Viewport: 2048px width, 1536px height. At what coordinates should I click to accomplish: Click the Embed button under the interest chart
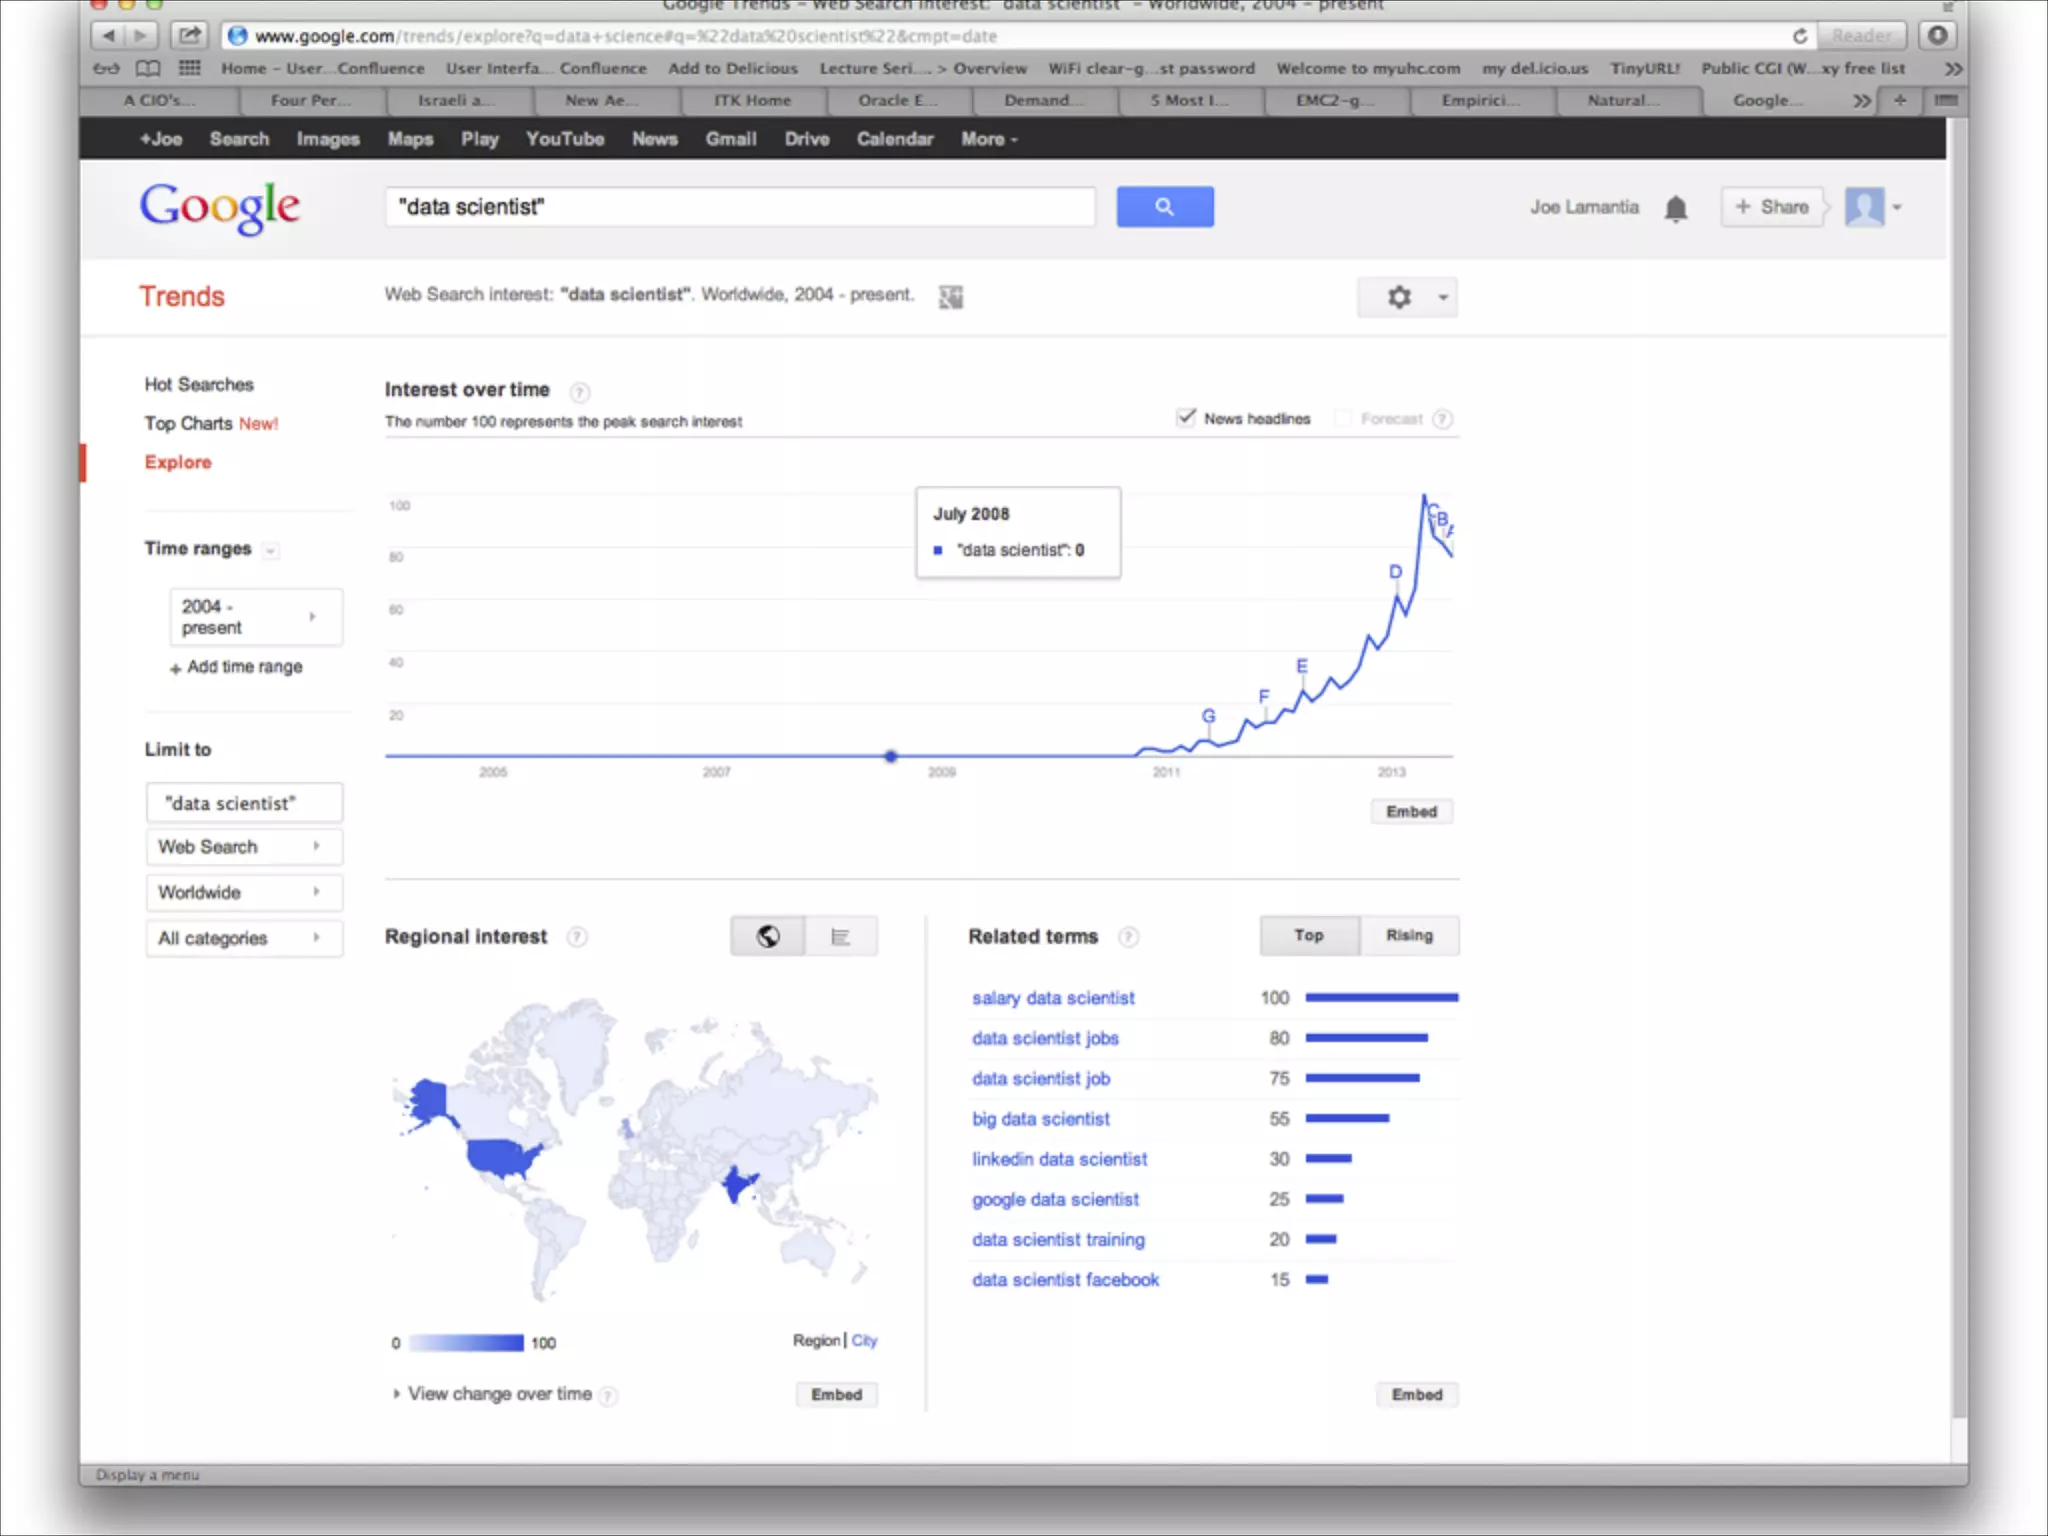(x=1410, y=812)
